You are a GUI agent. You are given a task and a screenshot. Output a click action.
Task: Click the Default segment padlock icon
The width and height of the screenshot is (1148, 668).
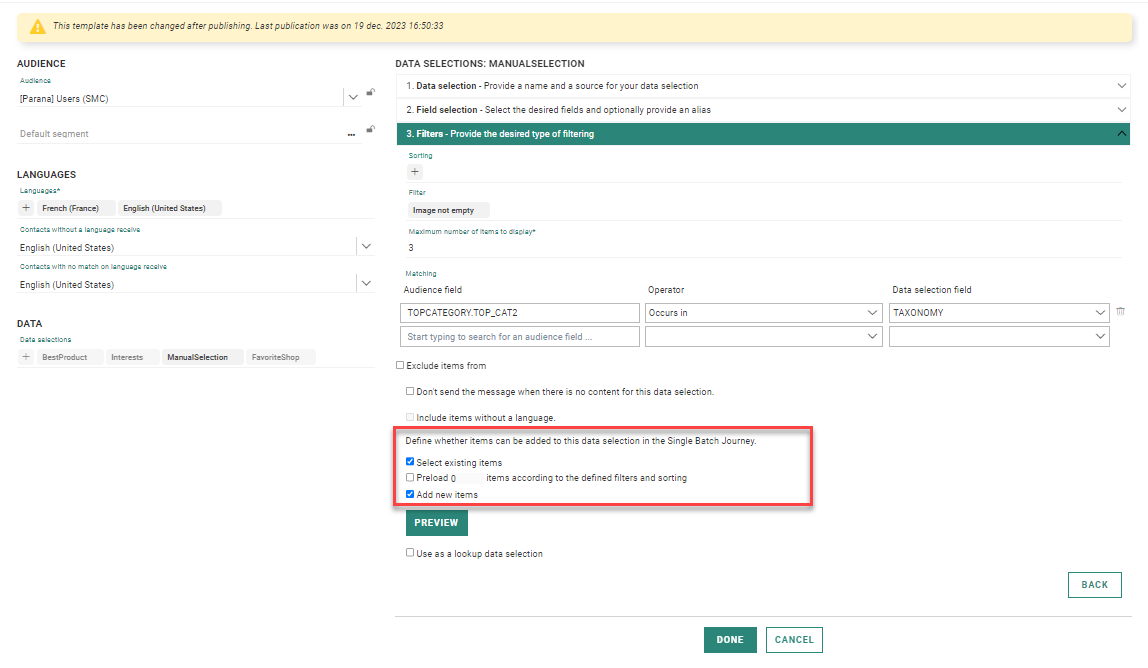click(x=370, y=129)
